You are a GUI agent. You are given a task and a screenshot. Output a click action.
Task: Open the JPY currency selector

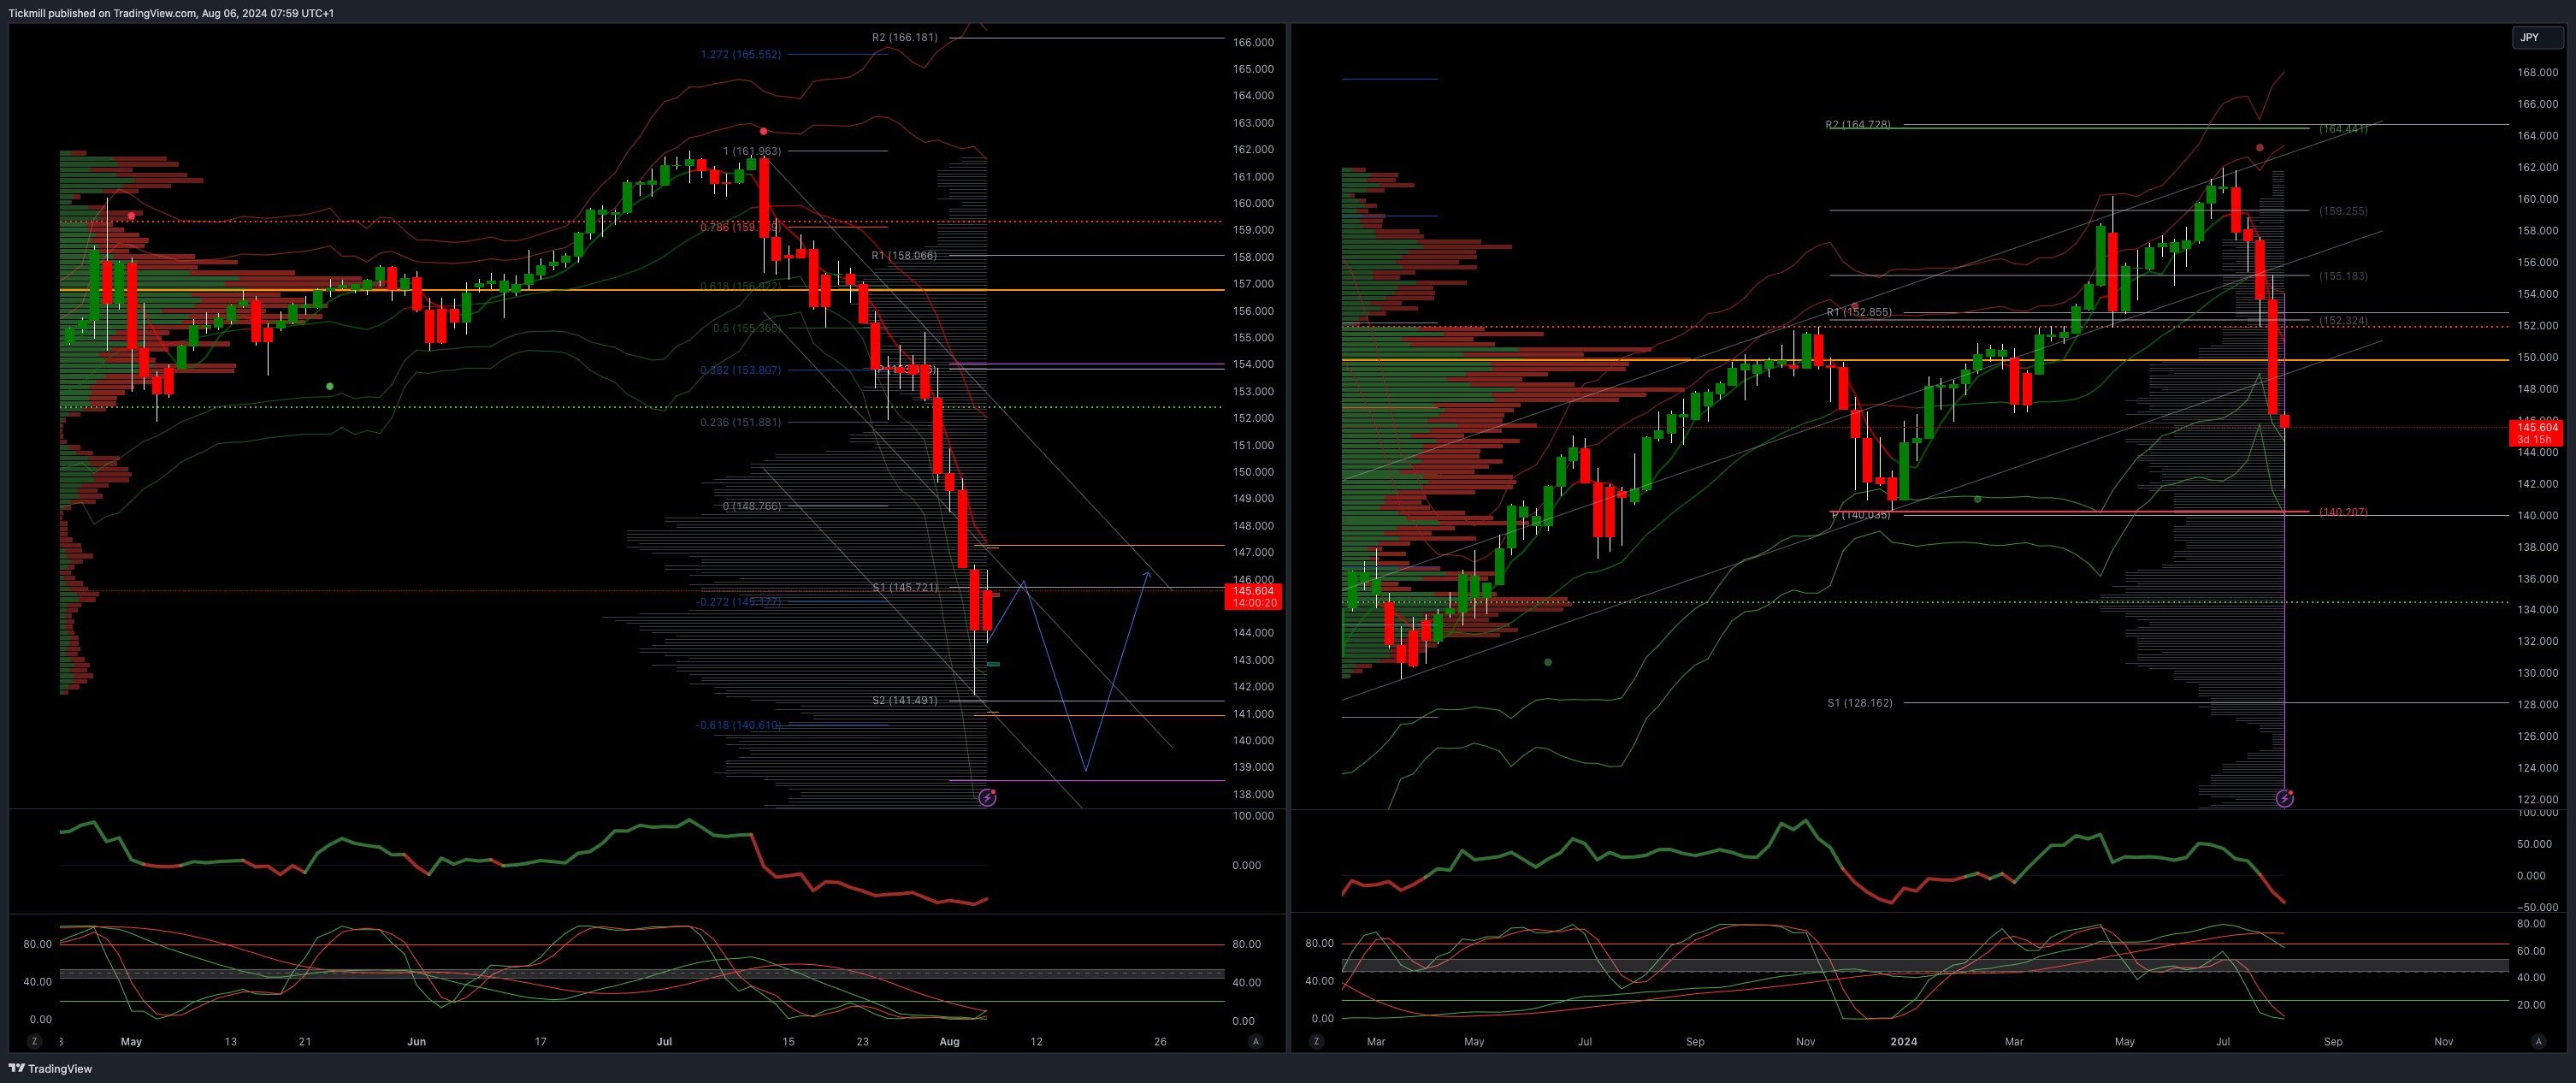(2538, 37)
